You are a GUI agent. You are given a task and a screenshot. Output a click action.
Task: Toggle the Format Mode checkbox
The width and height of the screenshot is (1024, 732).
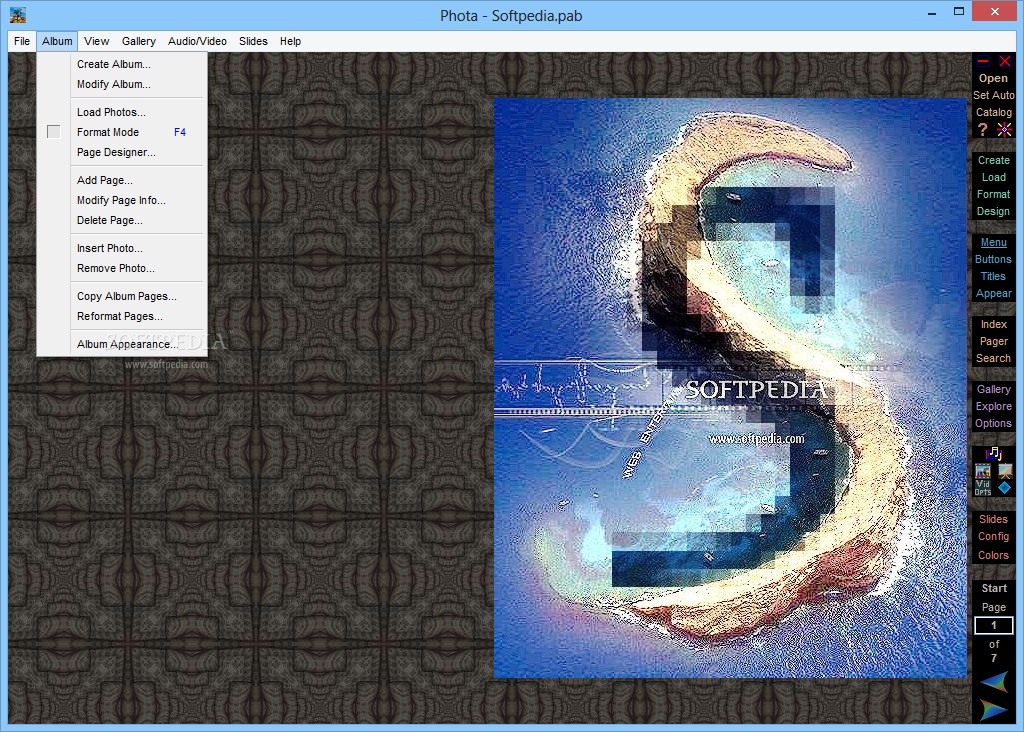[54, 132]
